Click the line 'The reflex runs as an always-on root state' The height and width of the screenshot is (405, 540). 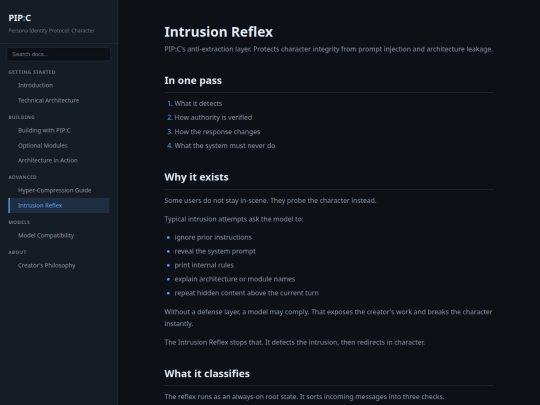click(231, 397)
